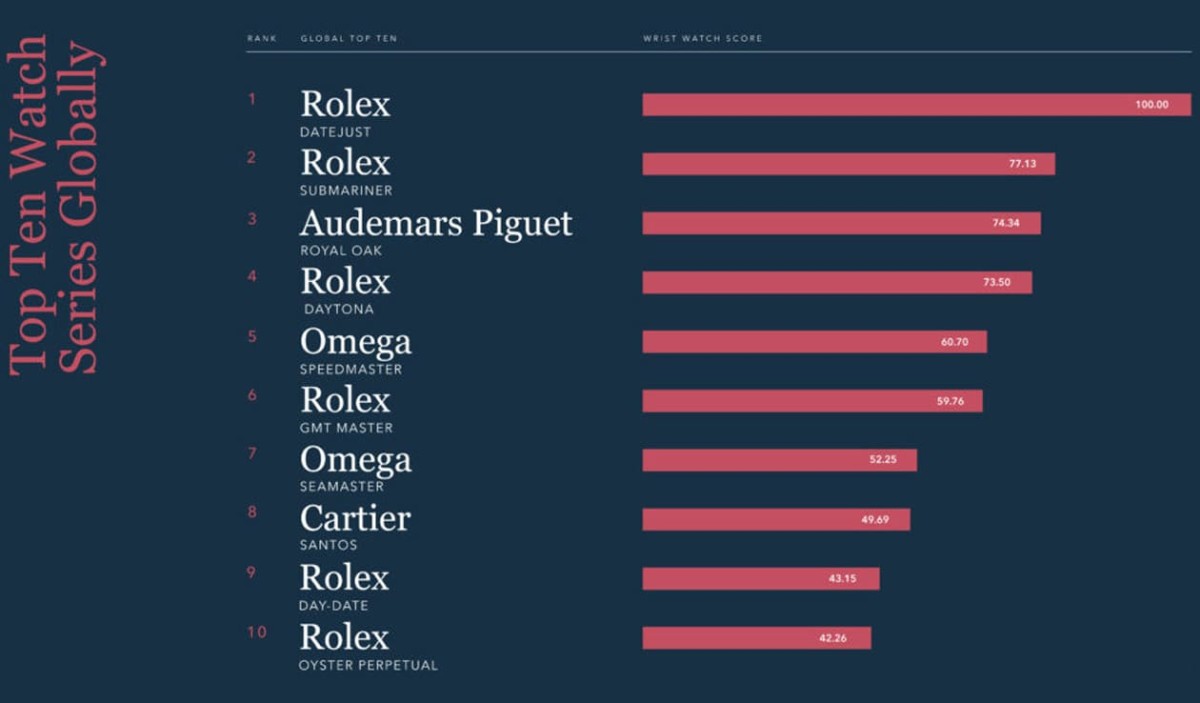The height and width of the screenshot is (703, 1200).
Task: Select the bar with score 77.13
Action: click(848, 164)
